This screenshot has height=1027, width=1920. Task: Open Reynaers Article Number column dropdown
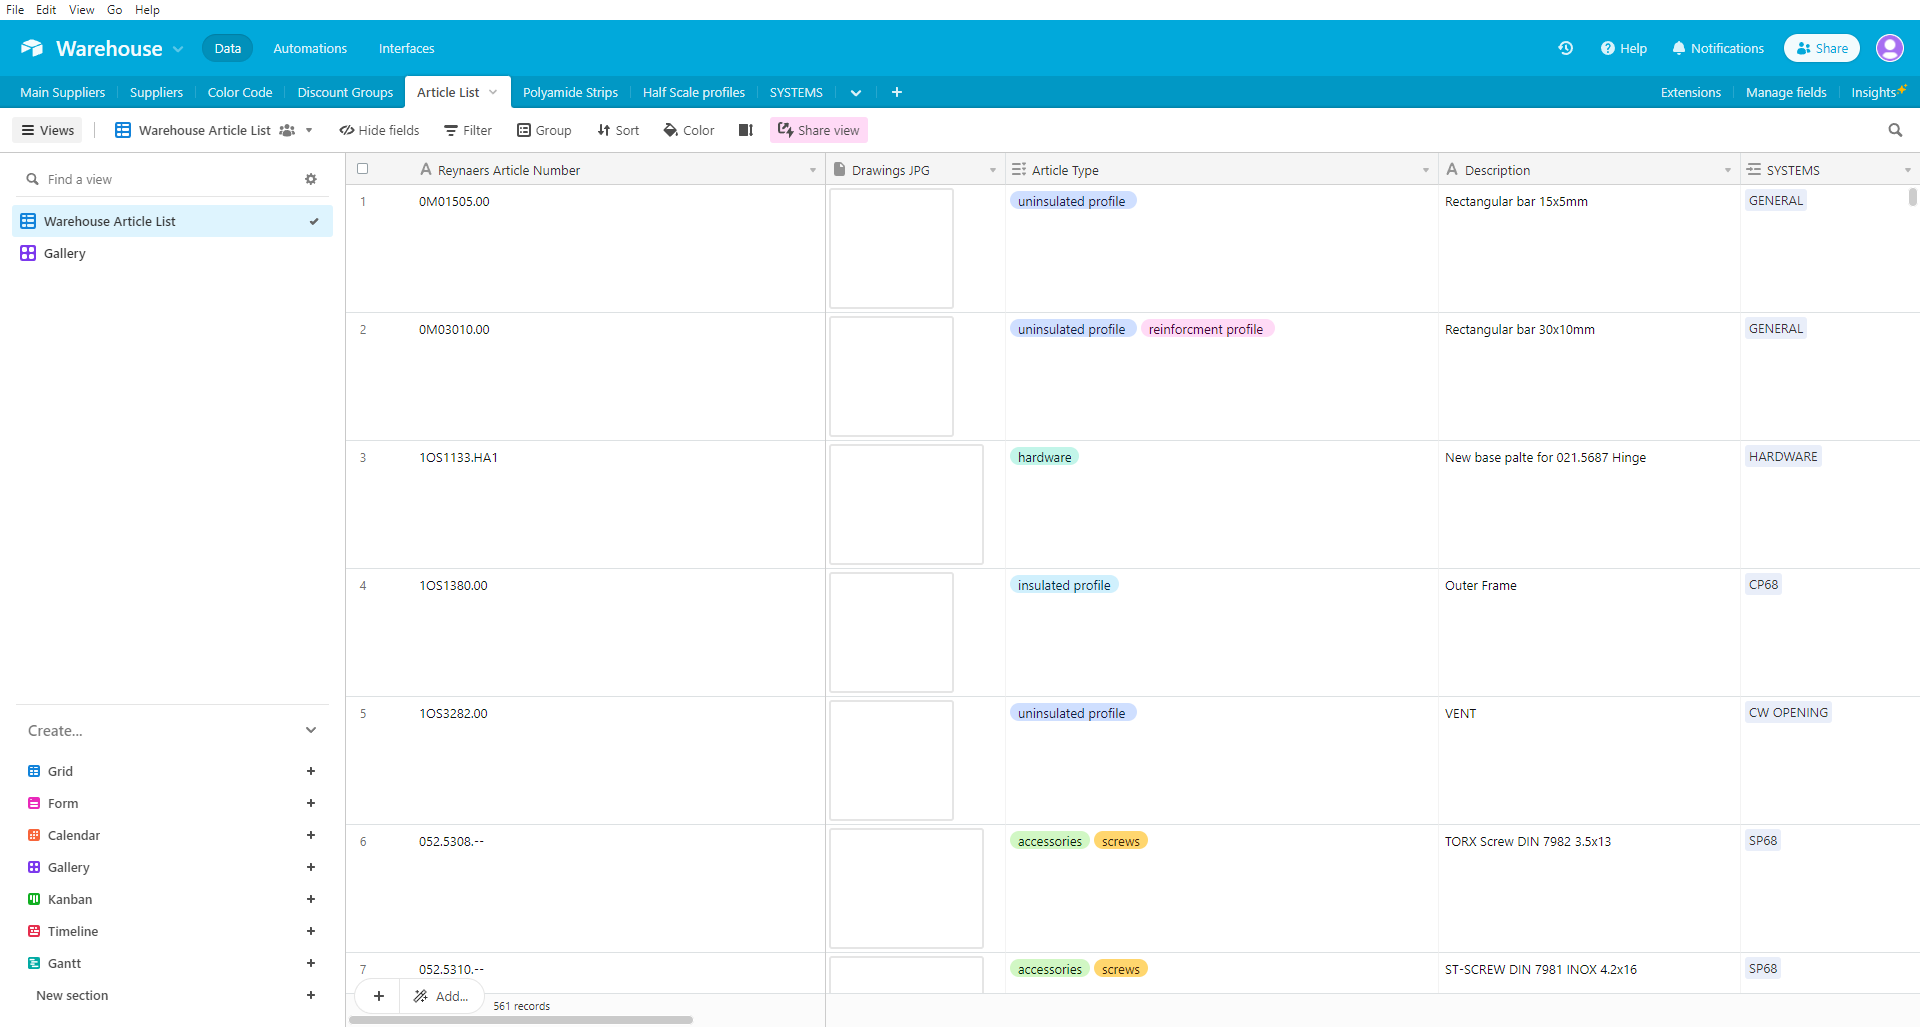[x=813, y=170]
